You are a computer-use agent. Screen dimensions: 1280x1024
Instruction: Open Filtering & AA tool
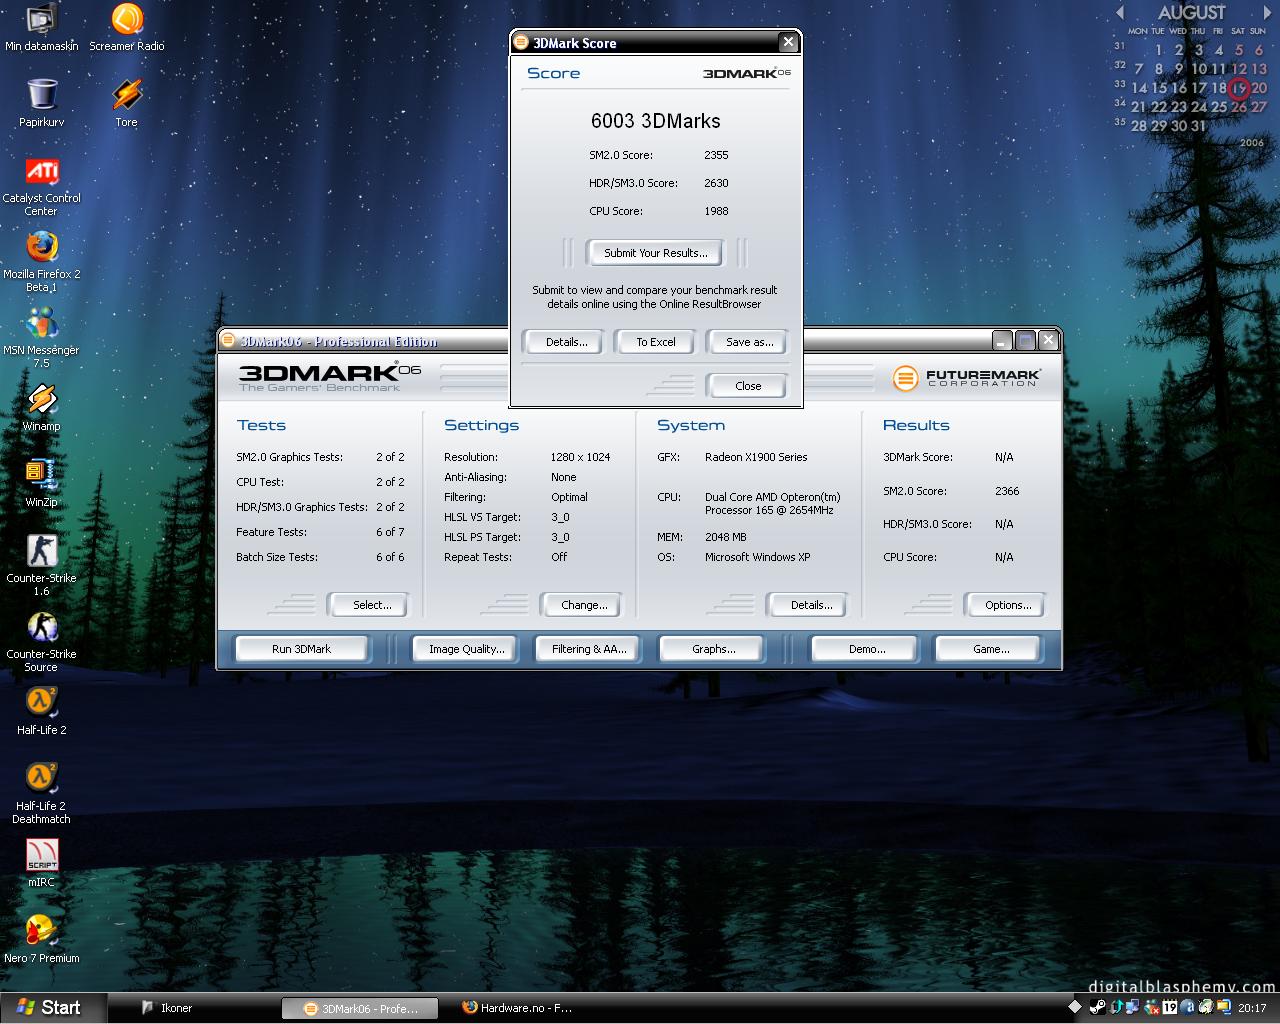click(x=589, y=649)
